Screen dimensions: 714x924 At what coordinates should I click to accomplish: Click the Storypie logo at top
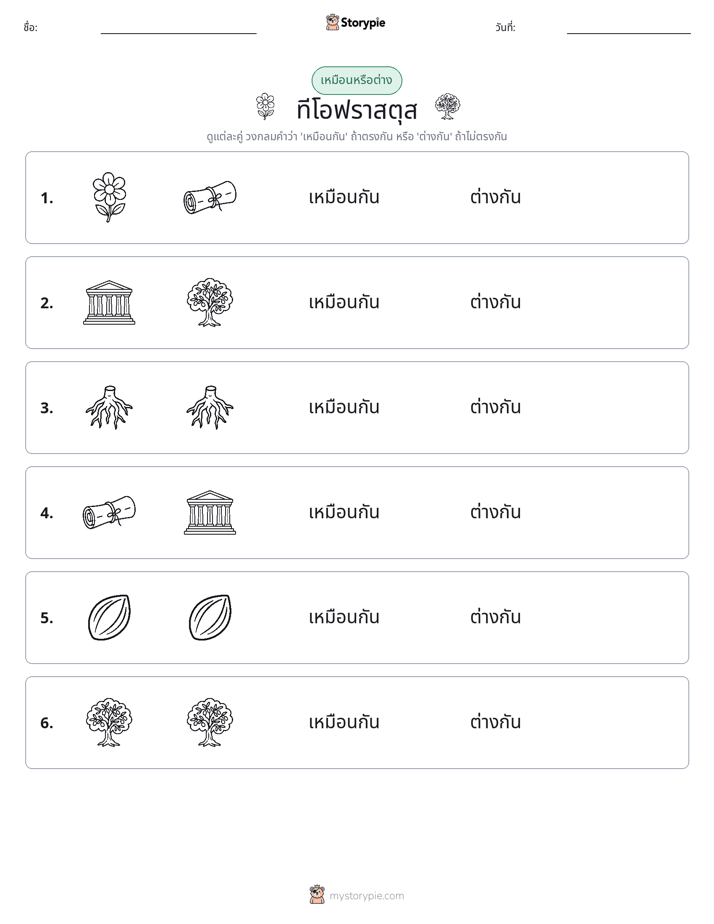point(355,23)
